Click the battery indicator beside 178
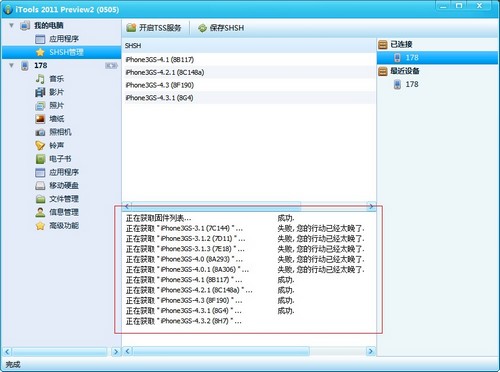 [111, 66]
